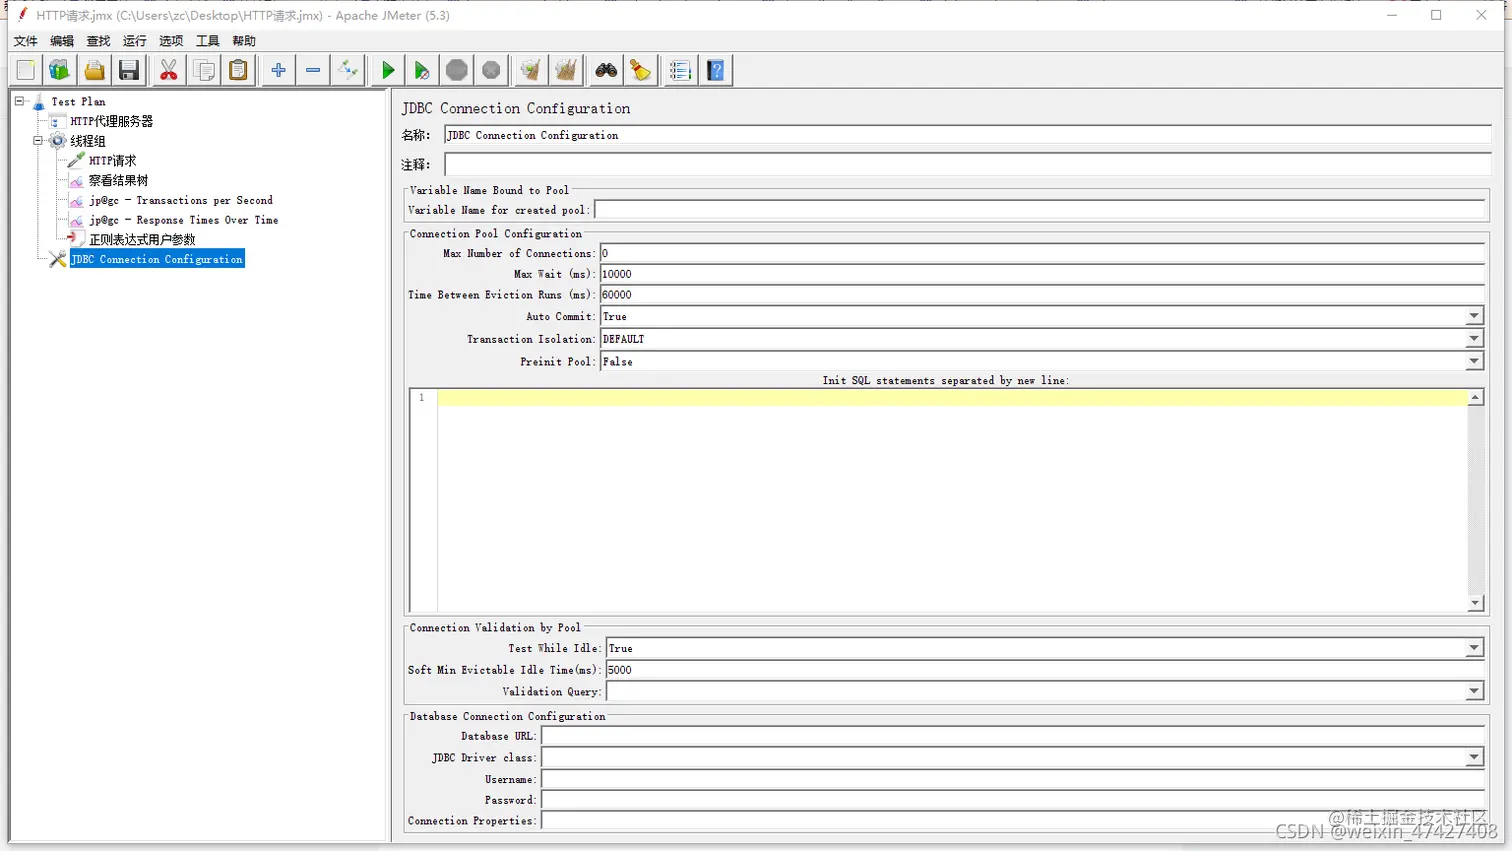
Task: Expand all tree nodes with plus icon
Action: pos(278,70)
